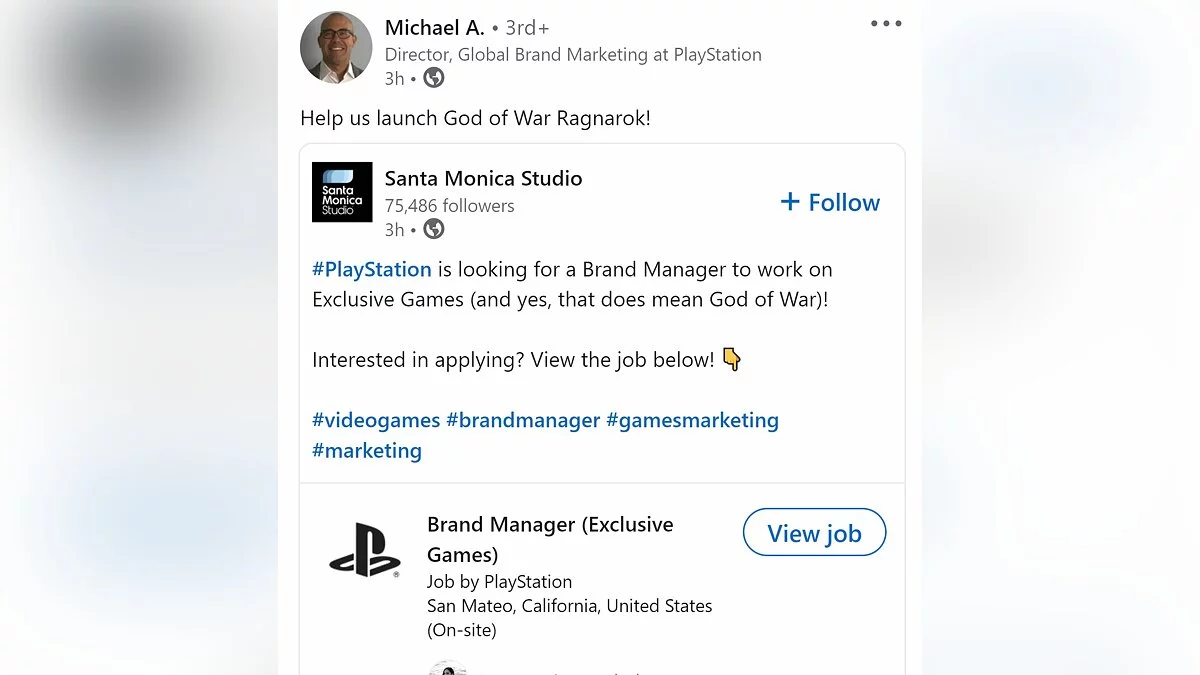Click the Michael A. name link
This screenshot has height=675, width=1200.
pyautogui.click(x=435, y=27)
